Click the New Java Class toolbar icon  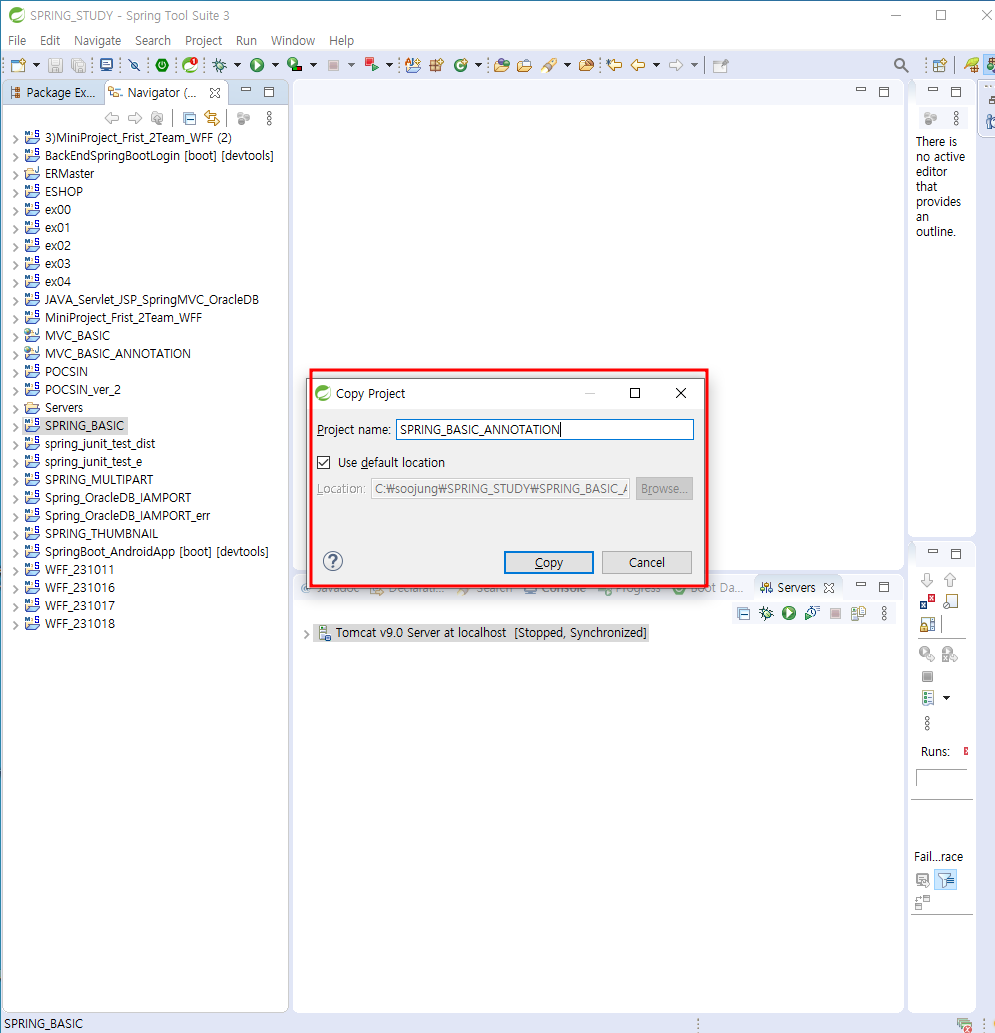click(461, 65)
